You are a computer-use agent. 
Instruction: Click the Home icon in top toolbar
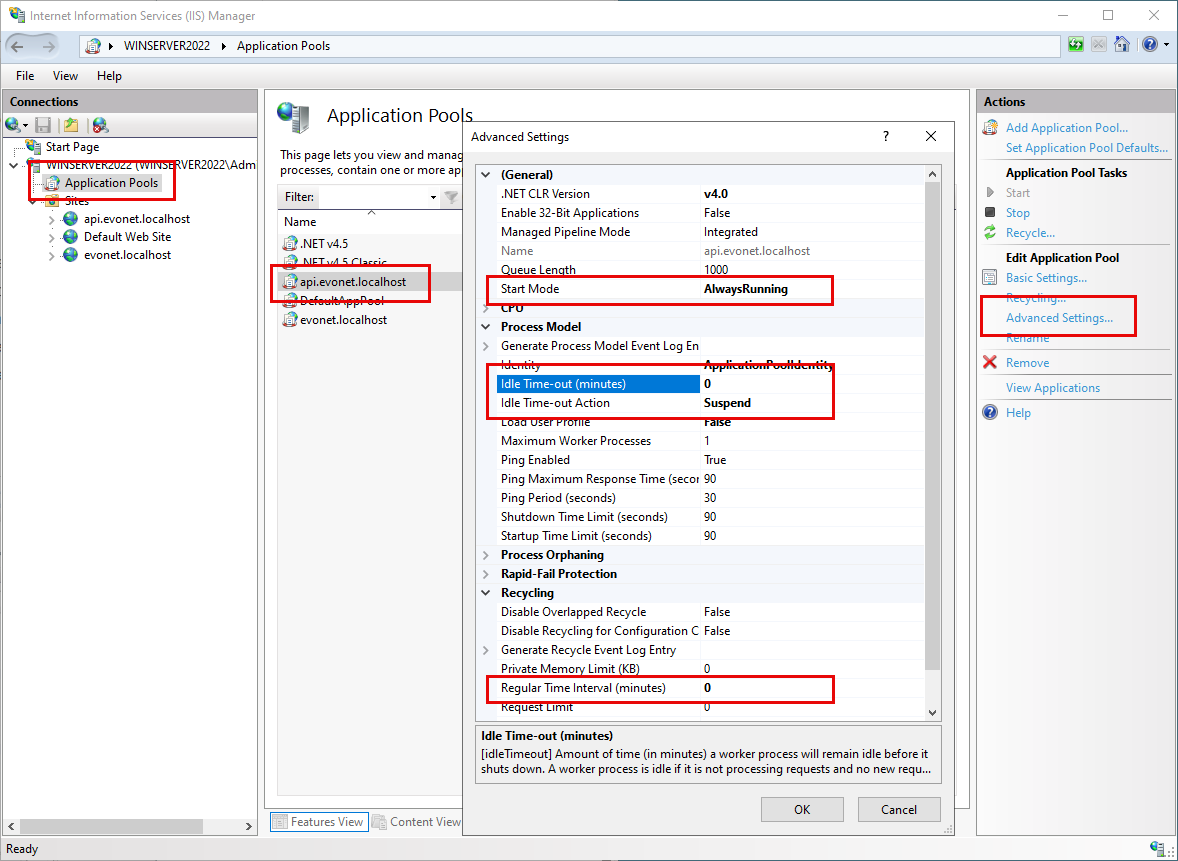(1122, 45)
